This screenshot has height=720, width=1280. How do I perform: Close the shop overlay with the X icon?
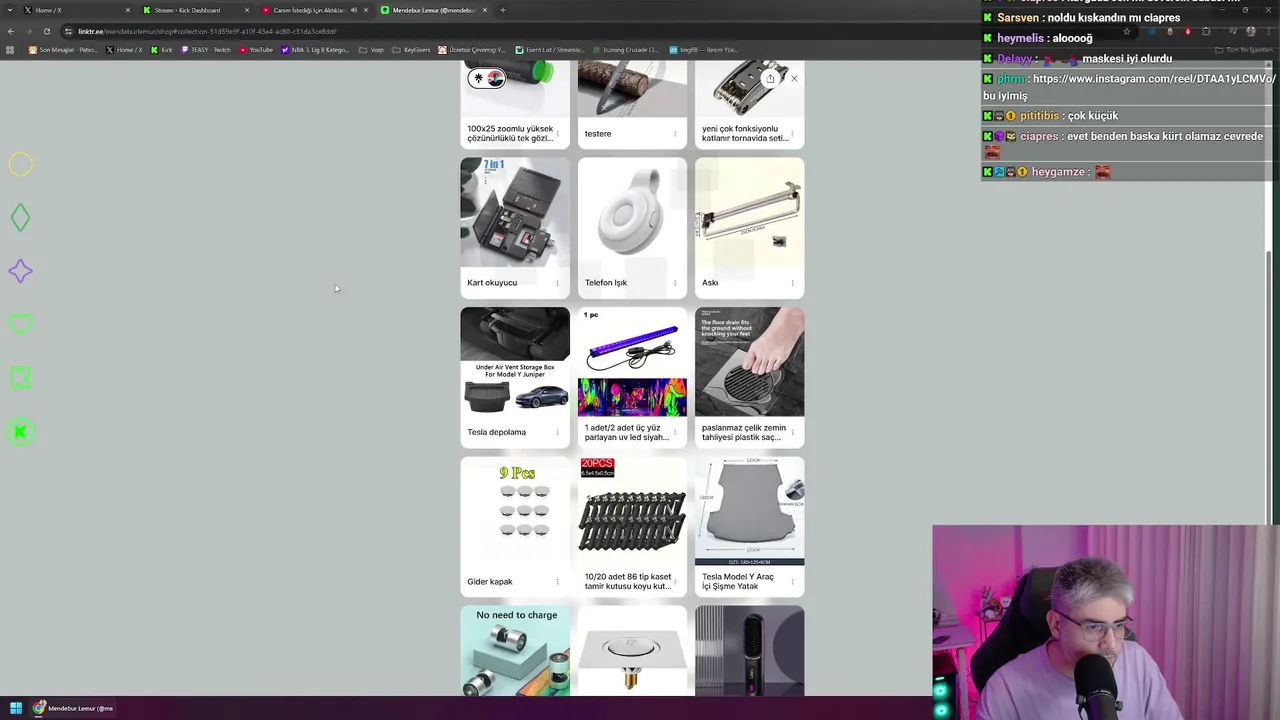tap(794, 78)
